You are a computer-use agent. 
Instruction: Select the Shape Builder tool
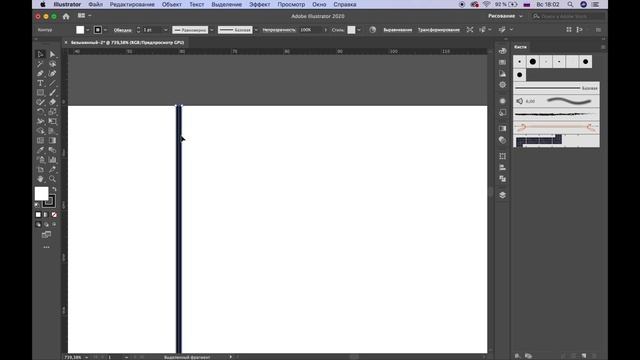click(40, 131)
